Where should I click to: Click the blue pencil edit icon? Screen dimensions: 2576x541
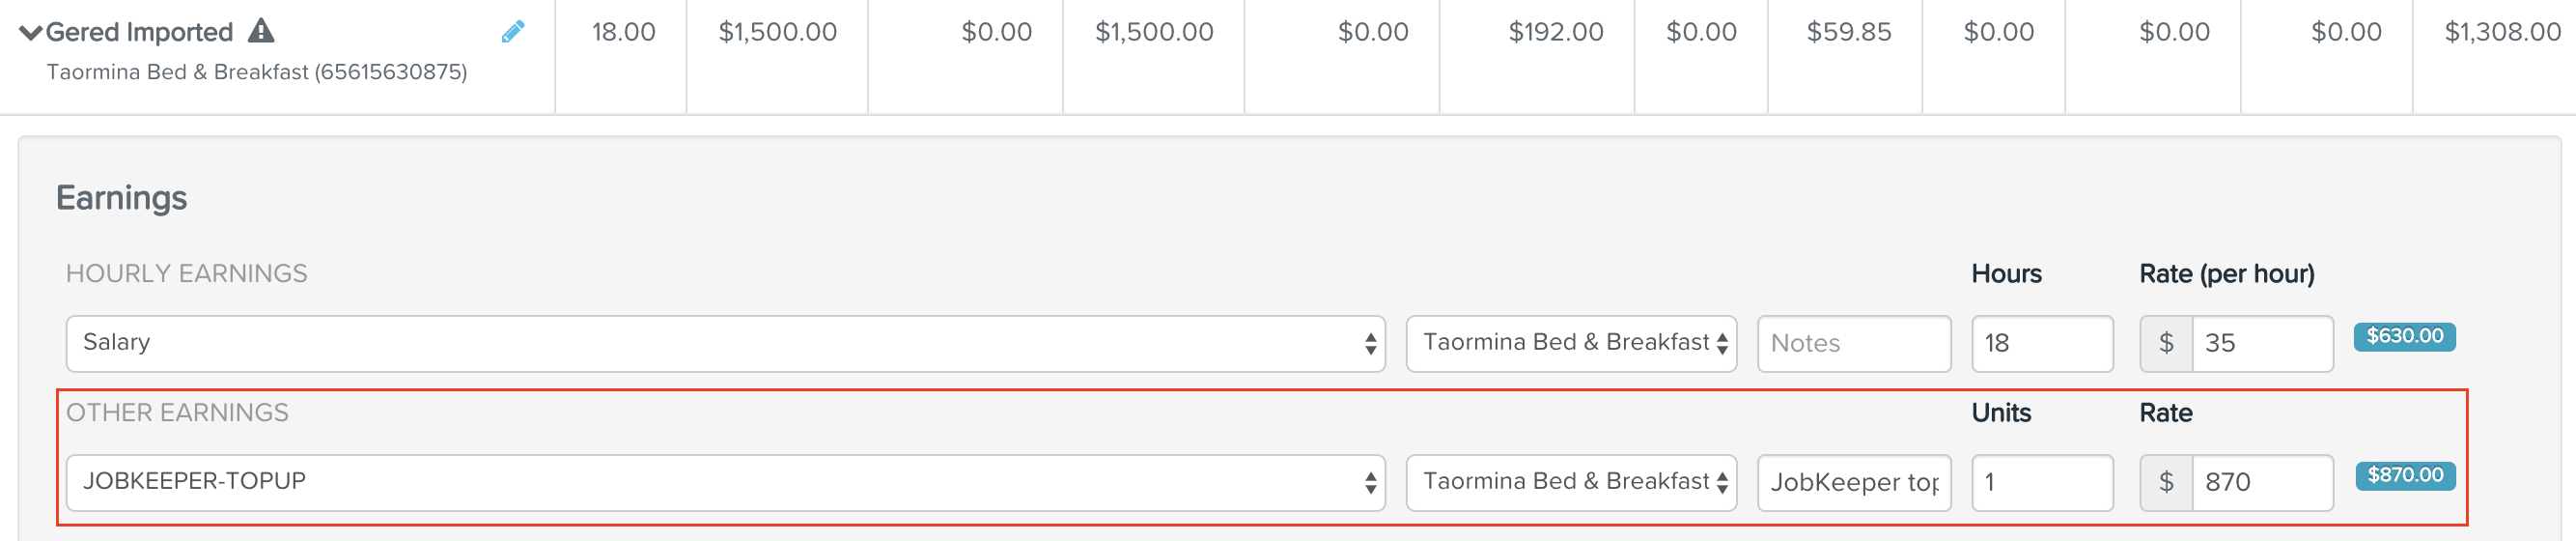point(513,32)
